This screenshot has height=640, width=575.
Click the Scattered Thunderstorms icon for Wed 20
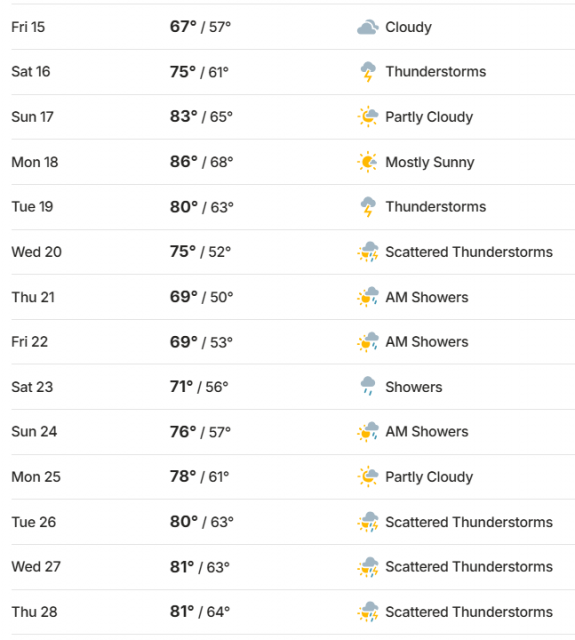[x=368, y=252]
